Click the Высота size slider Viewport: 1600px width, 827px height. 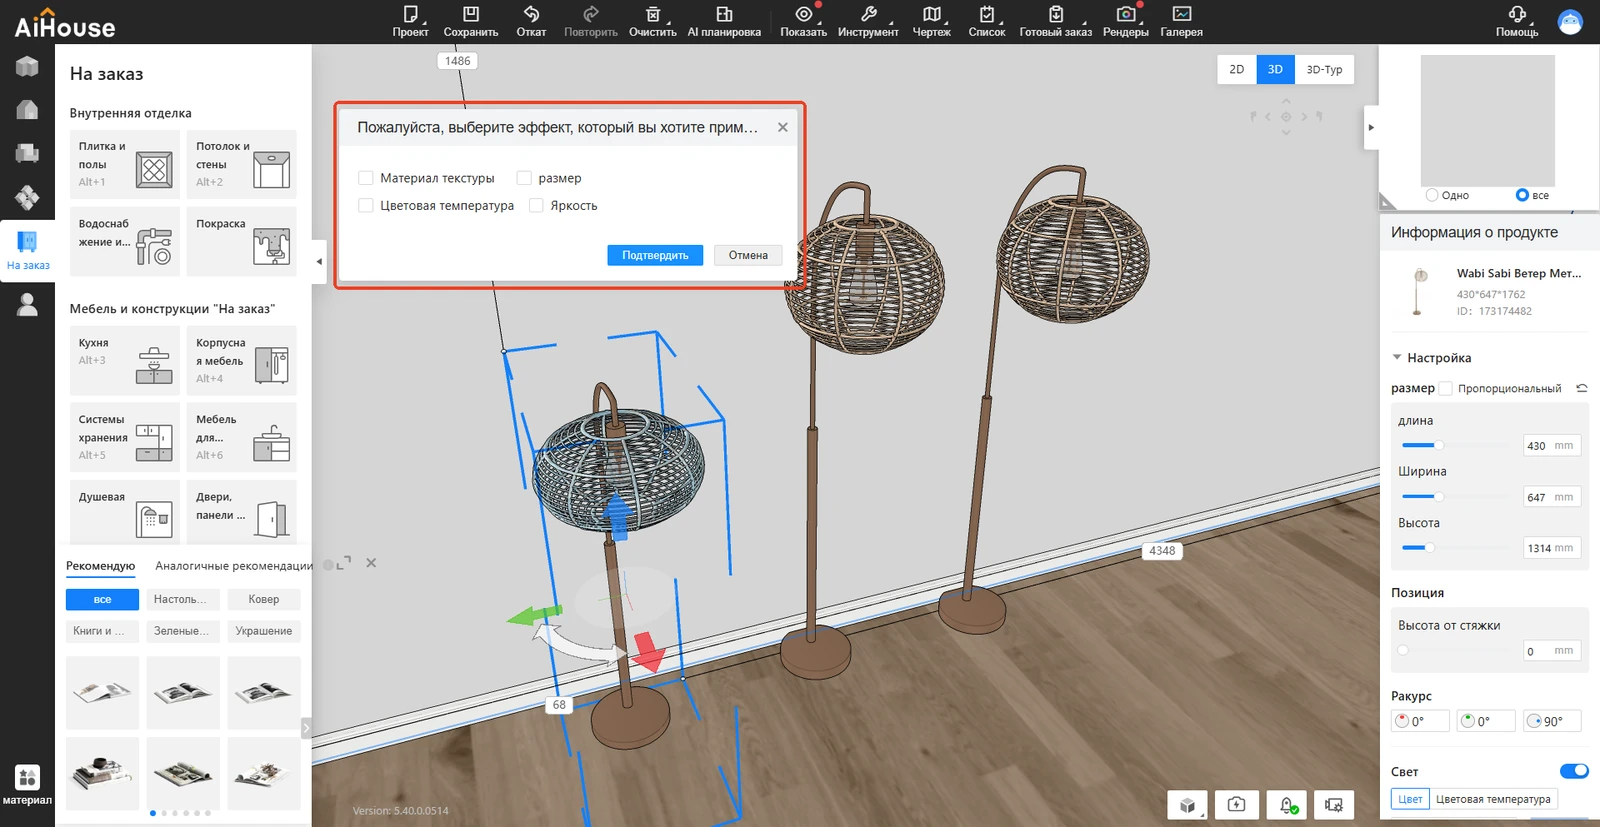[1430, 548]
